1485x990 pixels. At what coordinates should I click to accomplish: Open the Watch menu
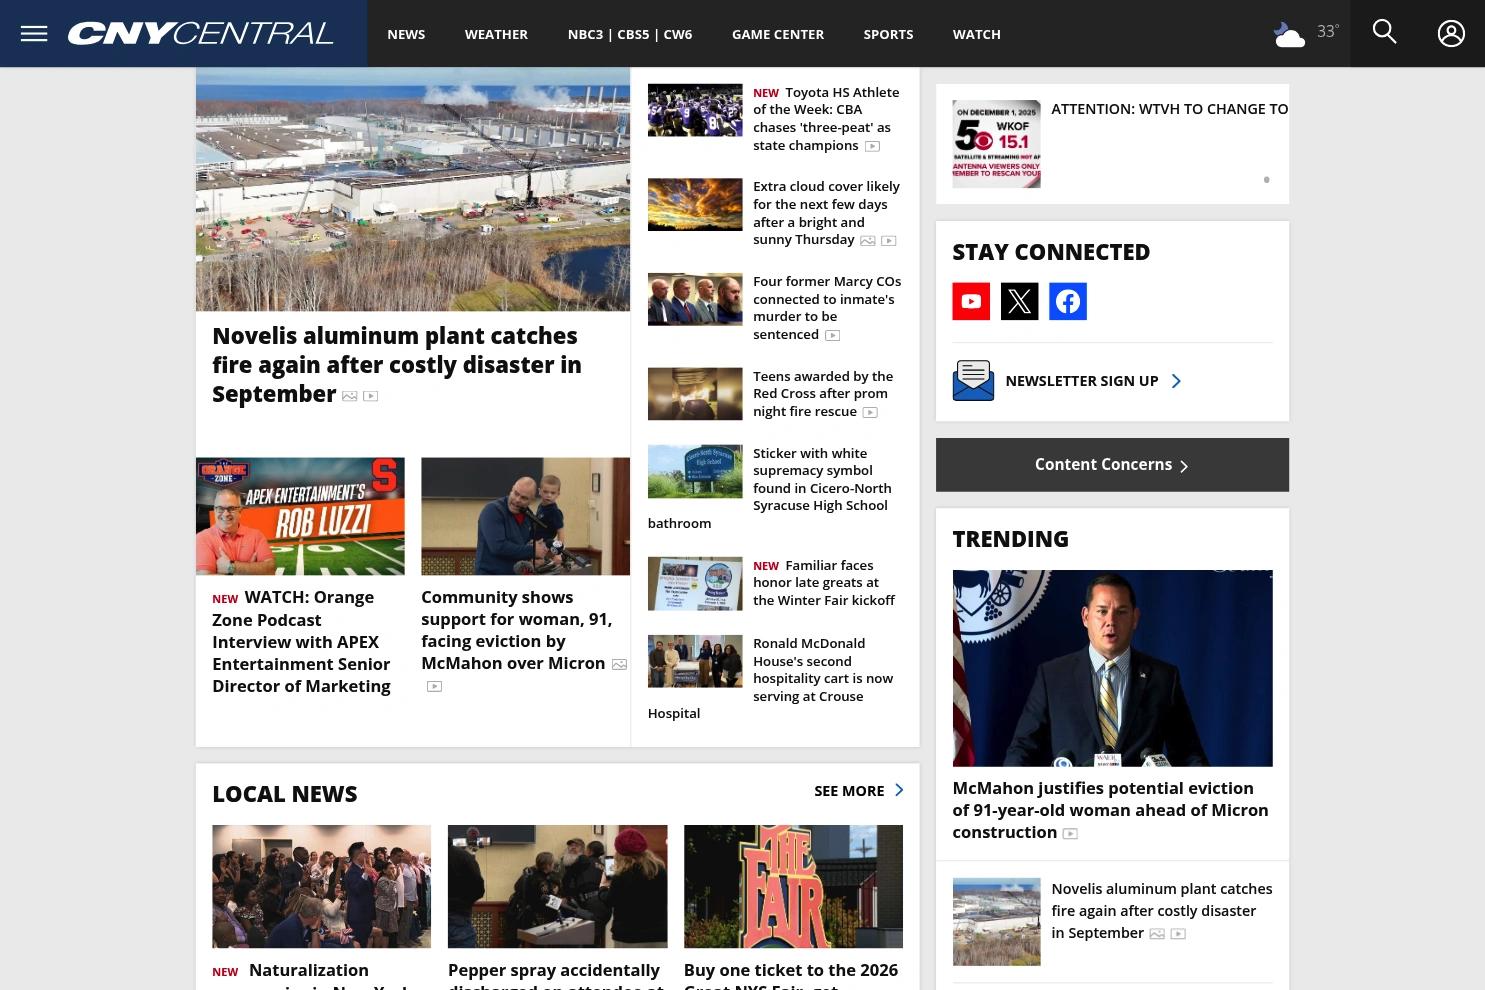tap(976, 34)
